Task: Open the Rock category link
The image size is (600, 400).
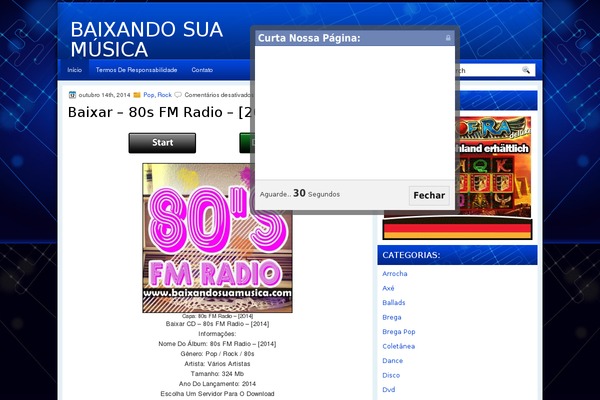Action: pyautogui.click(x=164, y=95)
